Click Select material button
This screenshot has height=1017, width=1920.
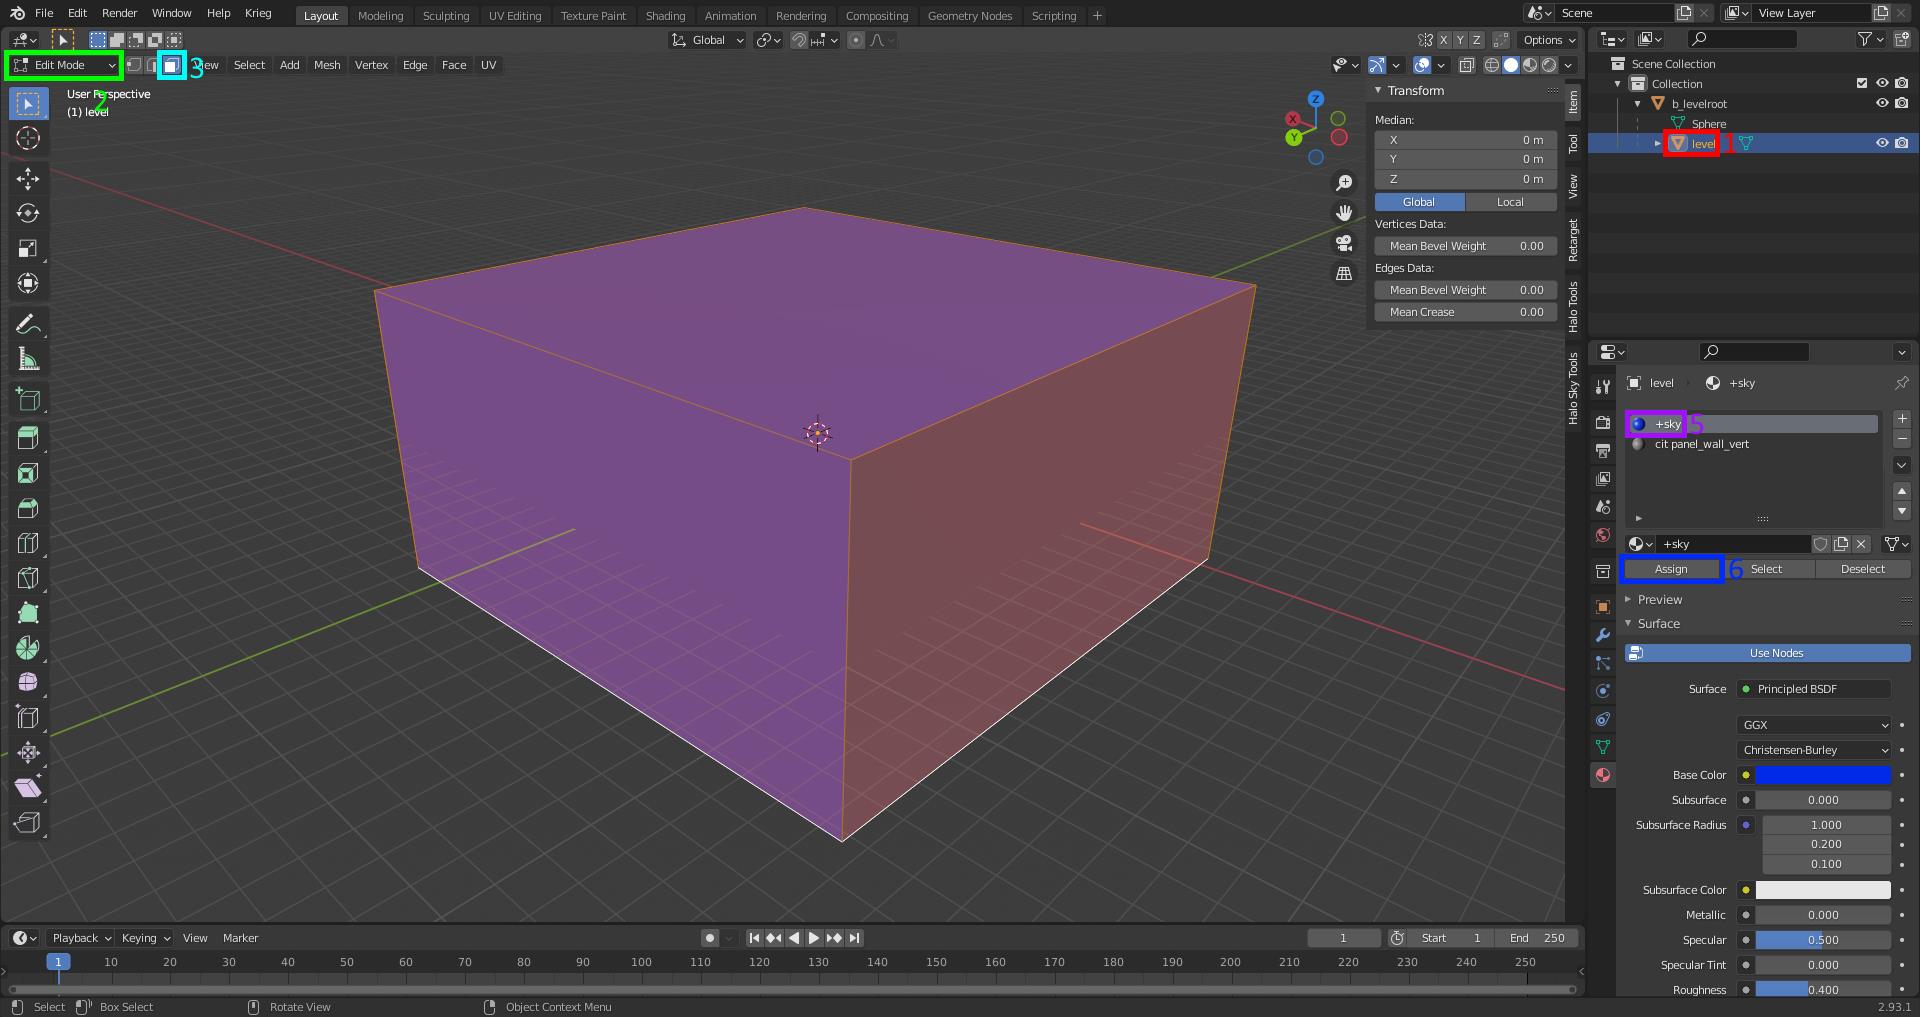click(1766, 569)
